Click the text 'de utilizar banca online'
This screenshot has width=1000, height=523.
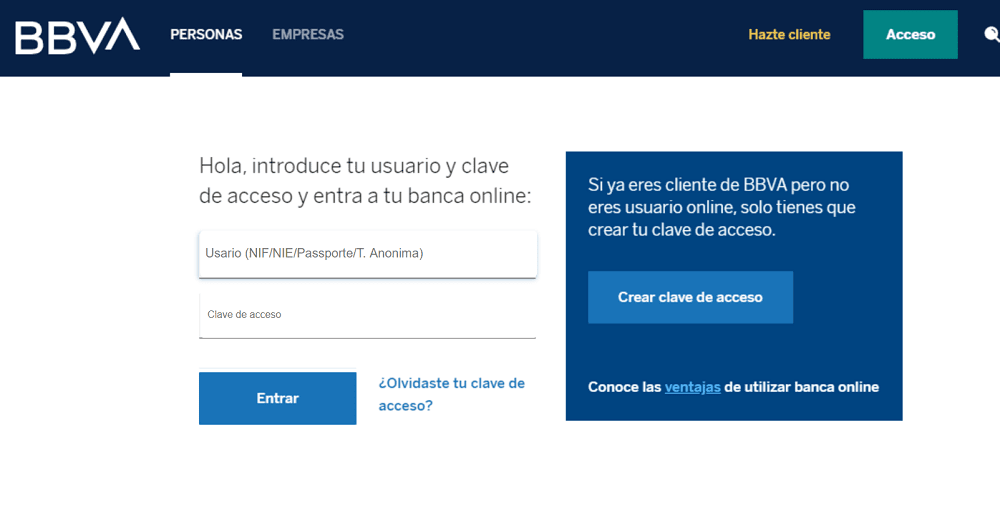(x=802, y=387)
